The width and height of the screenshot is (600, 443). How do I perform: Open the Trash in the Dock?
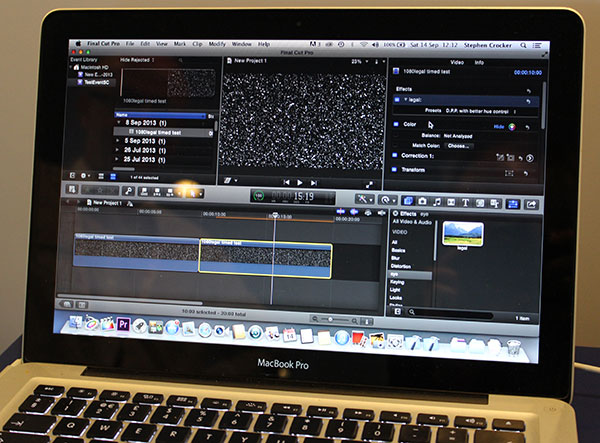pos(513,348)
